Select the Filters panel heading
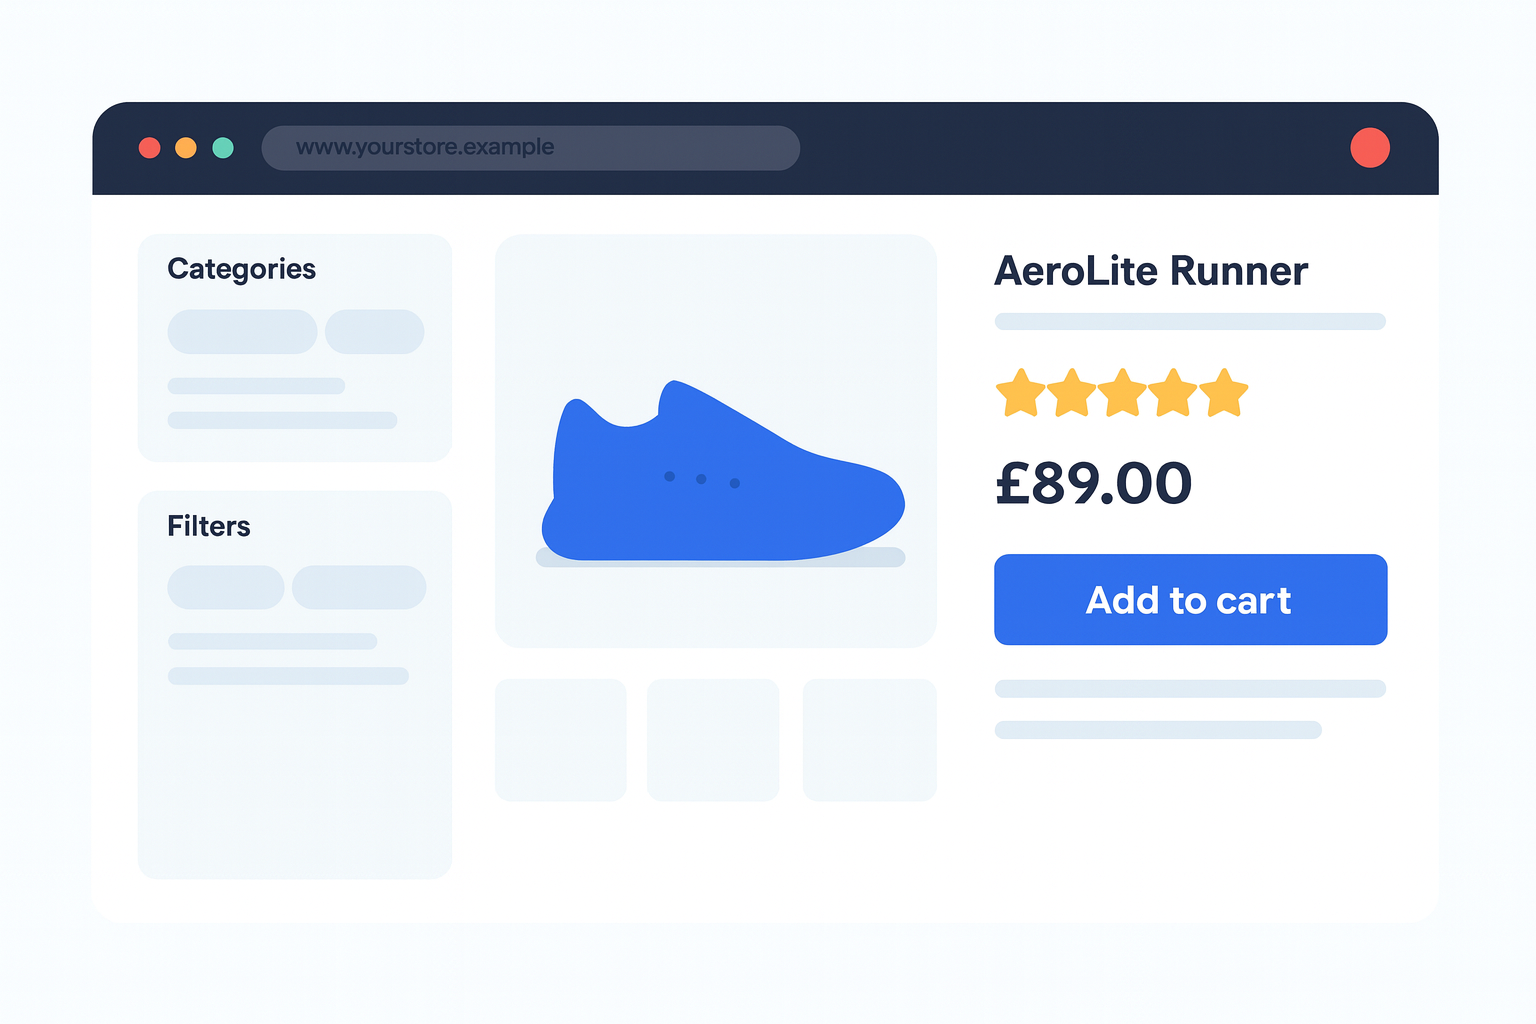This screenshot has height=1024, width=1536. [209, 526]
